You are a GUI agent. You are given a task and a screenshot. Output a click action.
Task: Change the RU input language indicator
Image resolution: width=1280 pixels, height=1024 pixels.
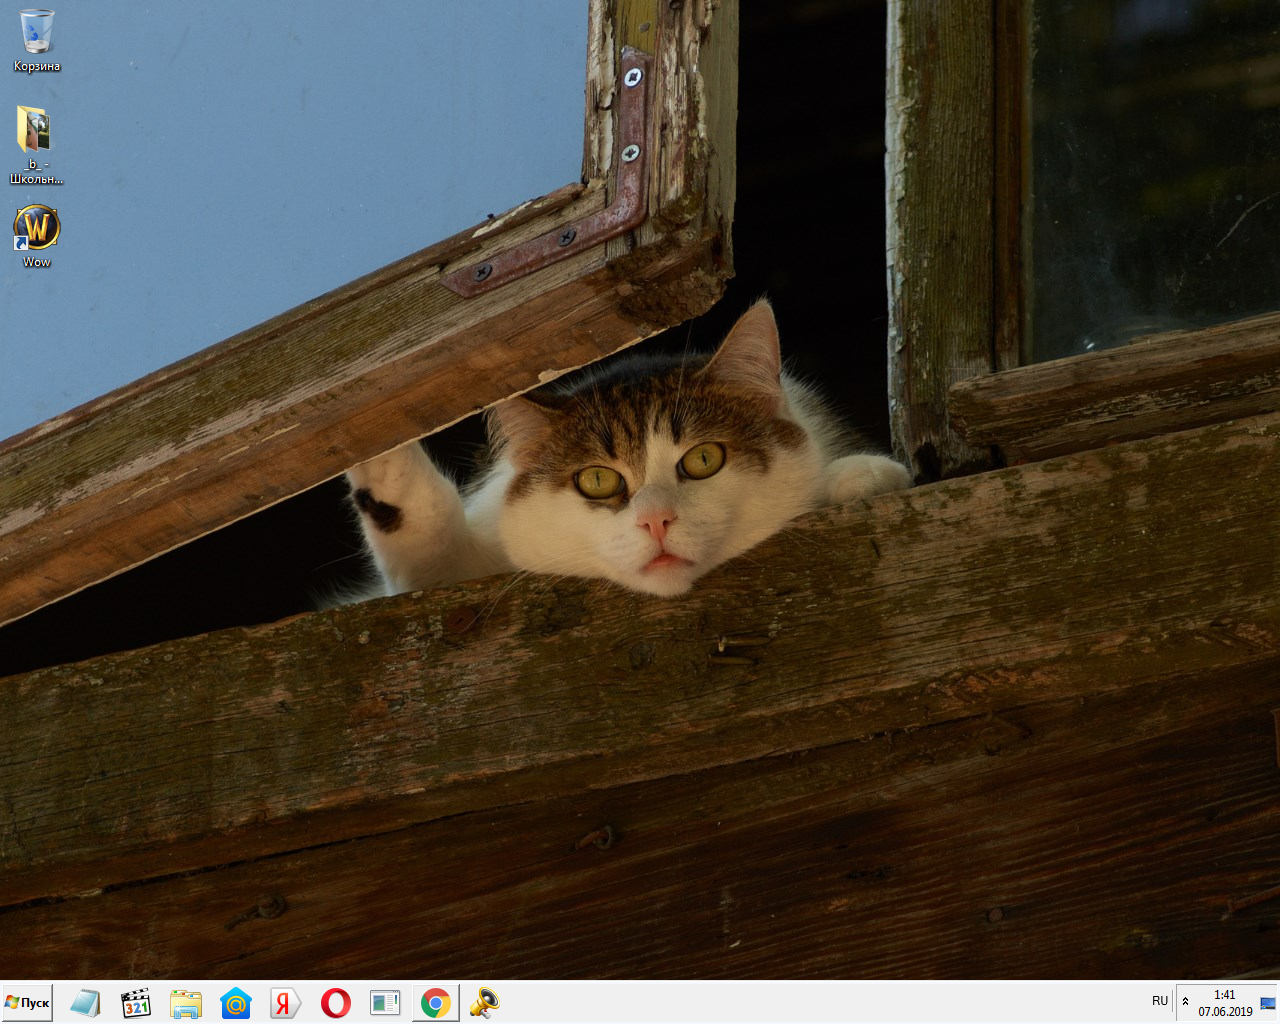click(1160, 1001)
